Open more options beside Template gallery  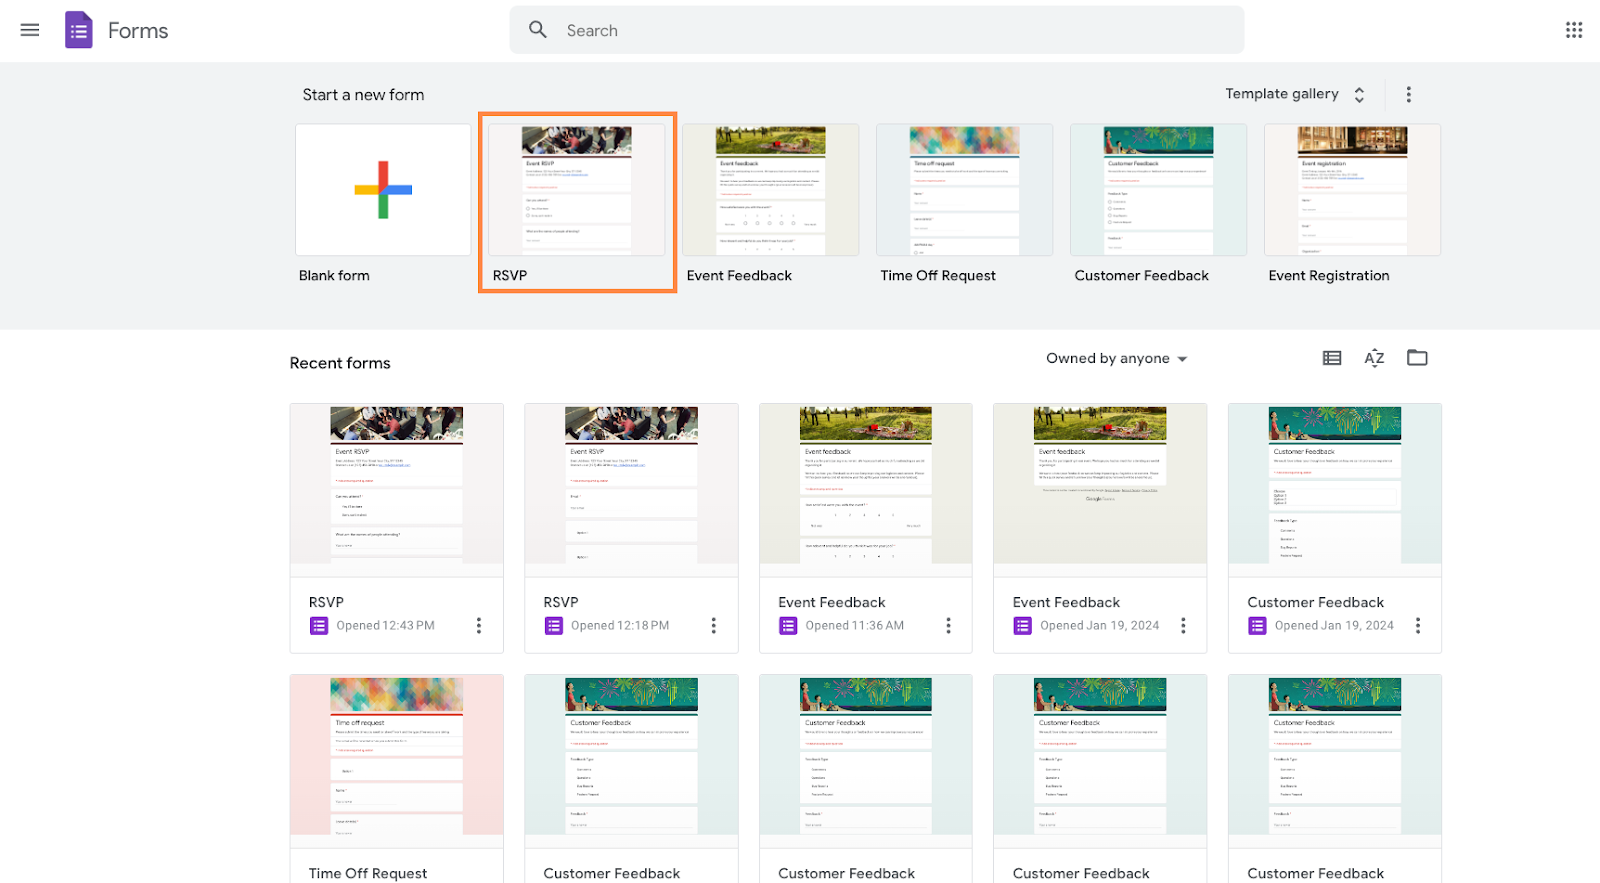pyautogui.click(x=1408, y=94)
